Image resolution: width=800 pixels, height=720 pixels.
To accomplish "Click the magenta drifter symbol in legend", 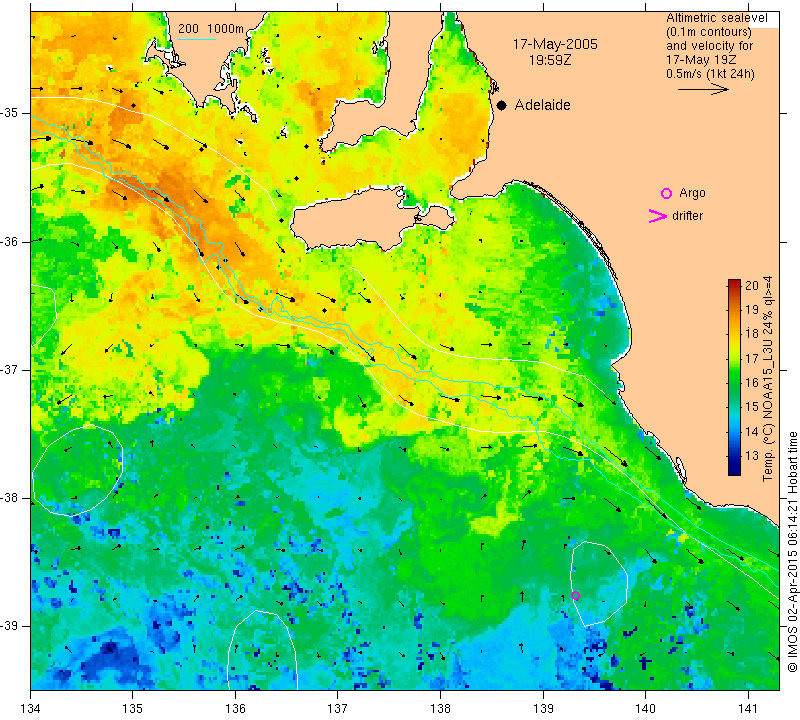I will pyautogui.click(x=657, y=216).
